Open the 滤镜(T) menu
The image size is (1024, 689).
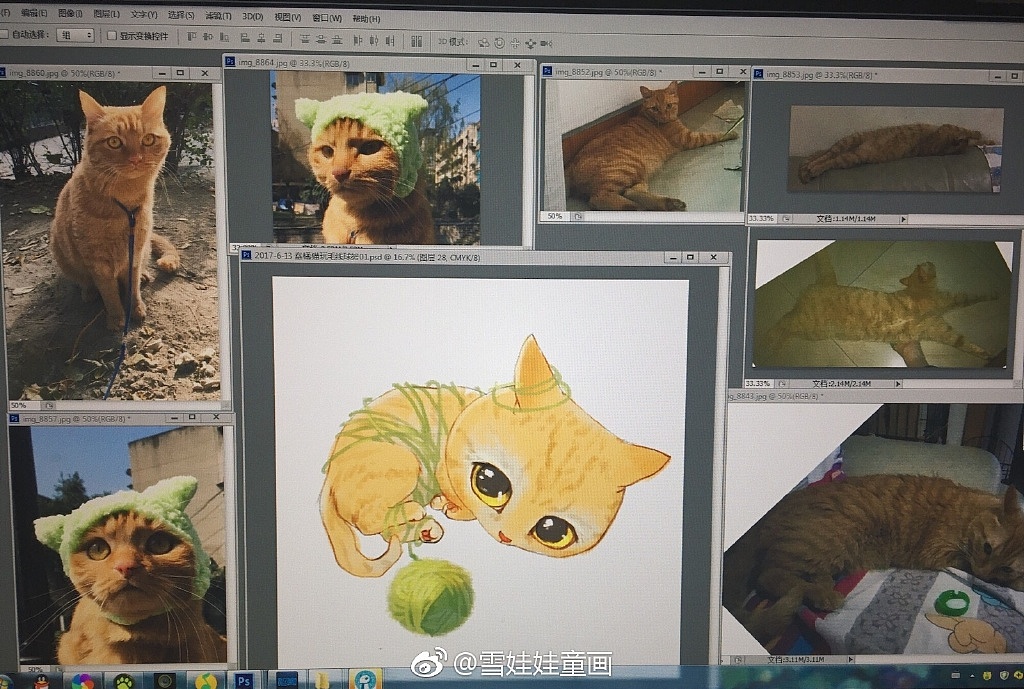(217, 17)
